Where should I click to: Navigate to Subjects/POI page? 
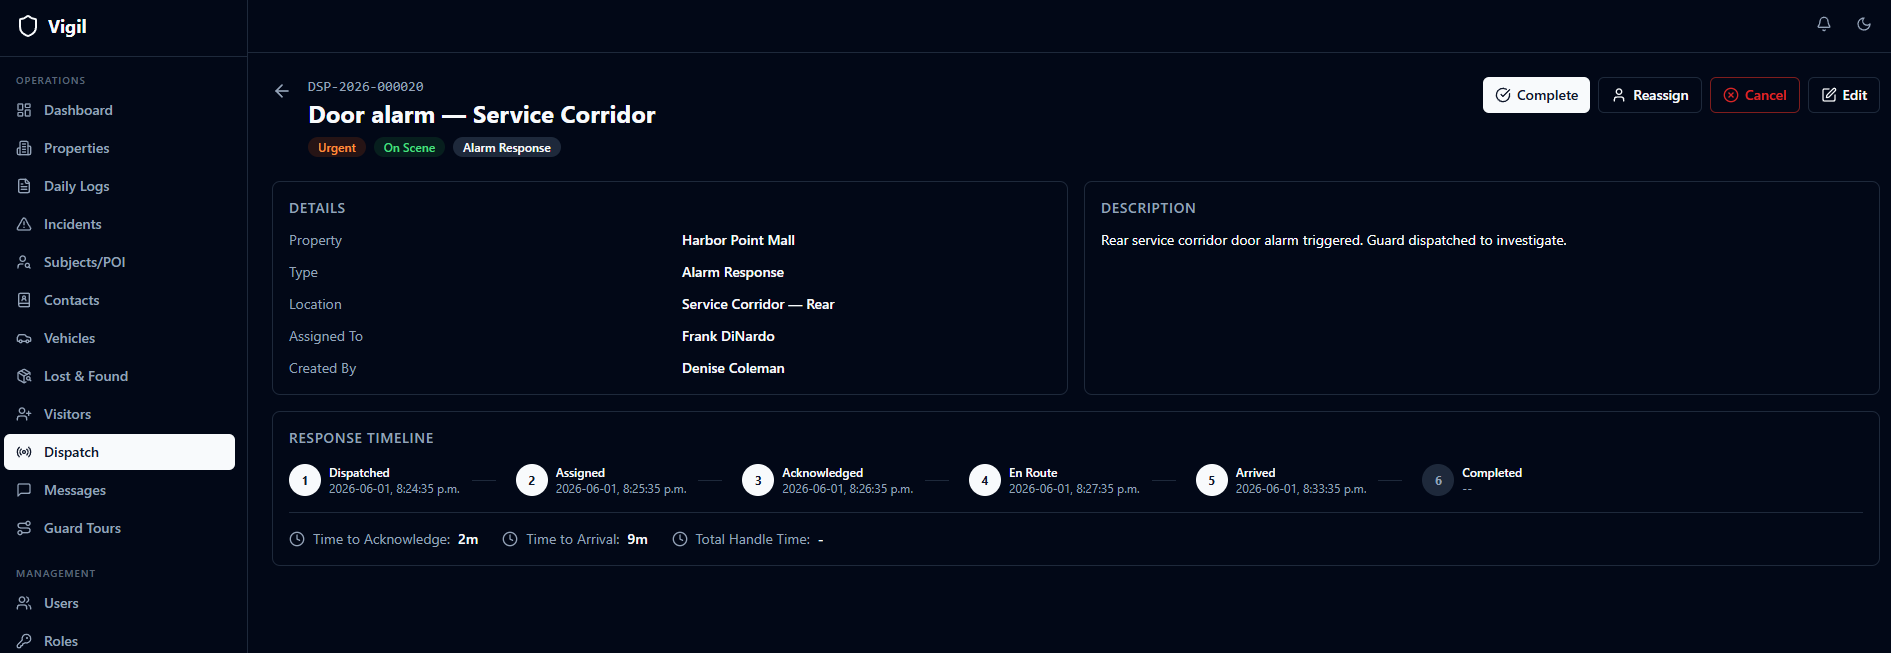pos(119,262)
